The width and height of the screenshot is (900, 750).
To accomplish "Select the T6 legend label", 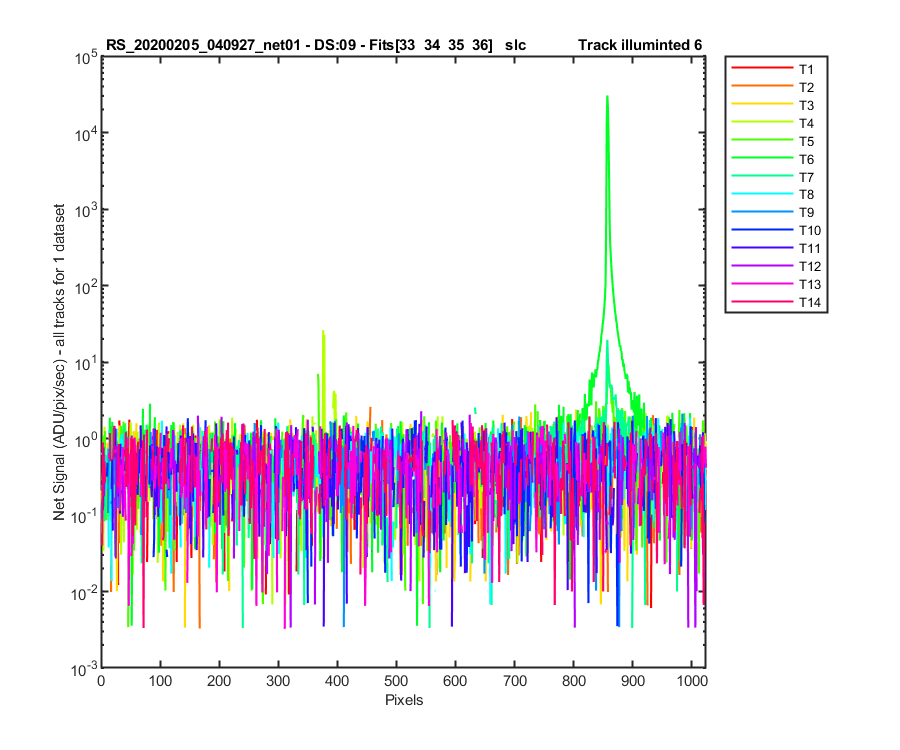I will tap(806, 159).
